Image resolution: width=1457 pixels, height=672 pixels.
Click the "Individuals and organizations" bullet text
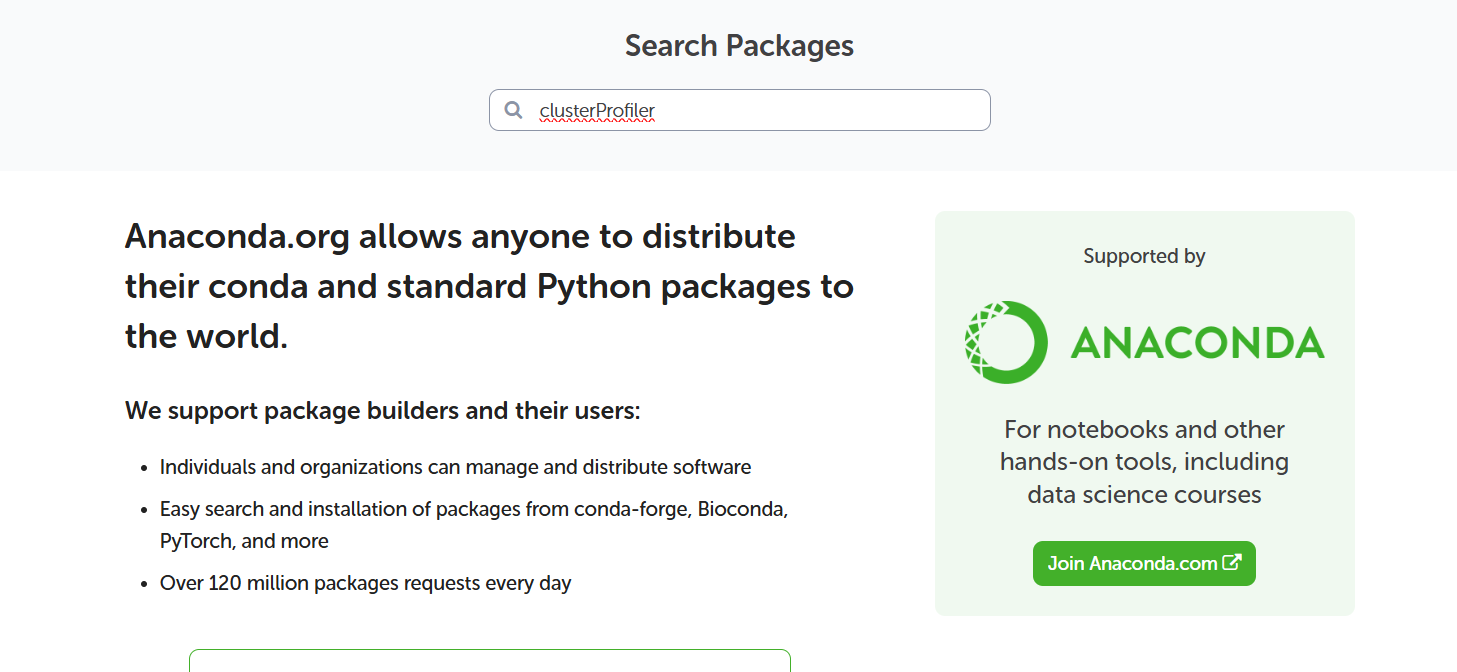(x=455, y=467)
